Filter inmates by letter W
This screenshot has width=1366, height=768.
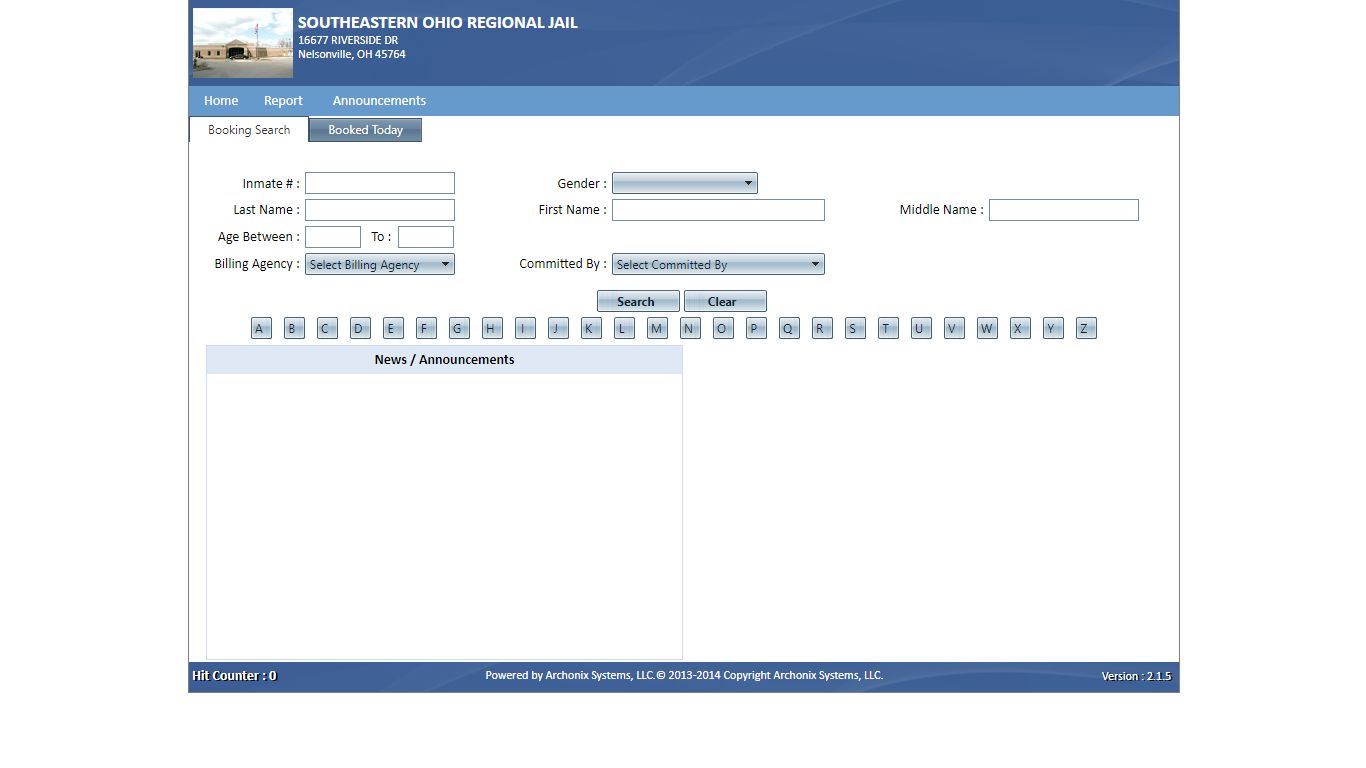coord(987,328)
